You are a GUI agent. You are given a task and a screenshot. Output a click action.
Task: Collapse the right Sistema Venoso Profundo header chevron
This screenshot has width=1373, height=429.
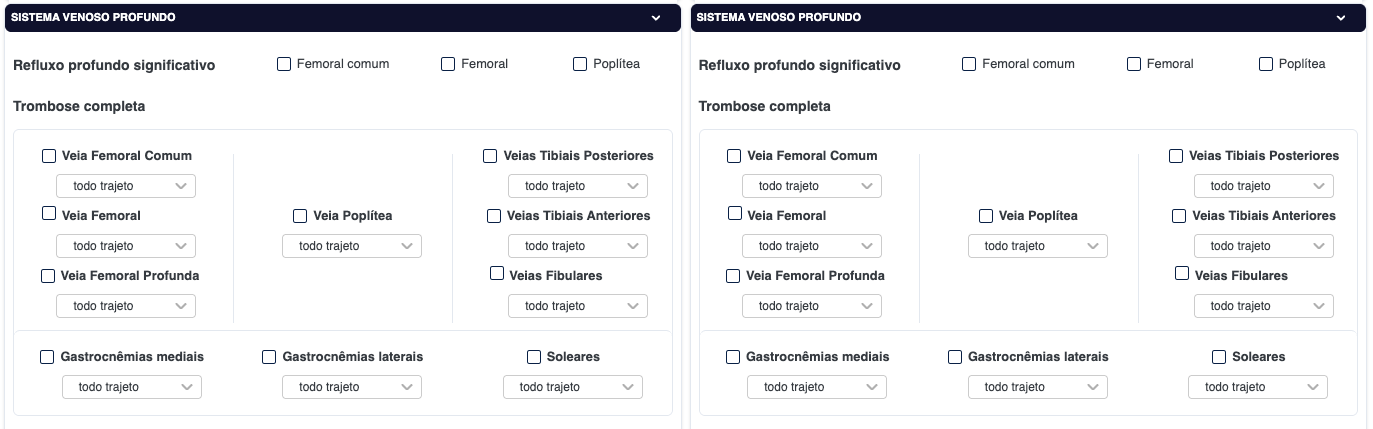(x=1342, y=18)
